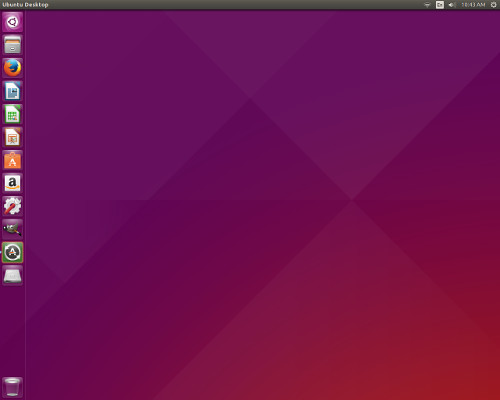Image resolution: width=500 pixels, height=400 pixels.
Task: Open the mounted drive icon
Action: coord(13,275)
